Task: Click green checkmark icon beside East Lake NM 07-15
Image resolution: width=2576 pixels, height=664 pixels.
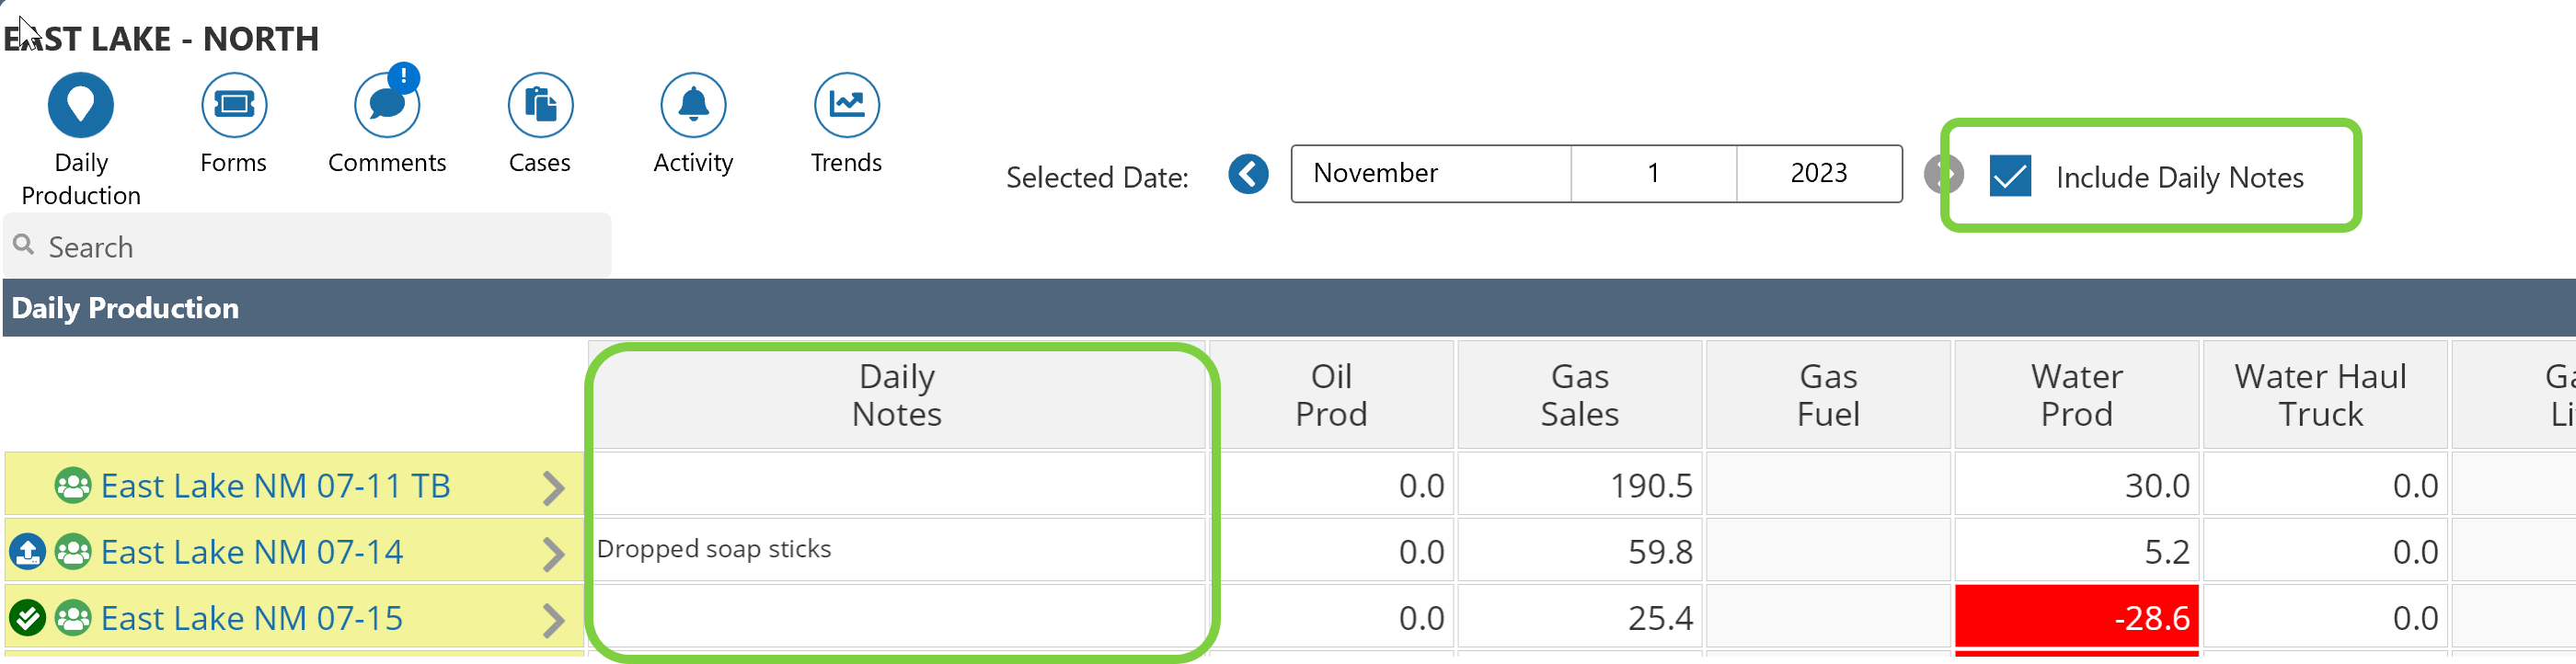Action: click(x=28, y=618)
